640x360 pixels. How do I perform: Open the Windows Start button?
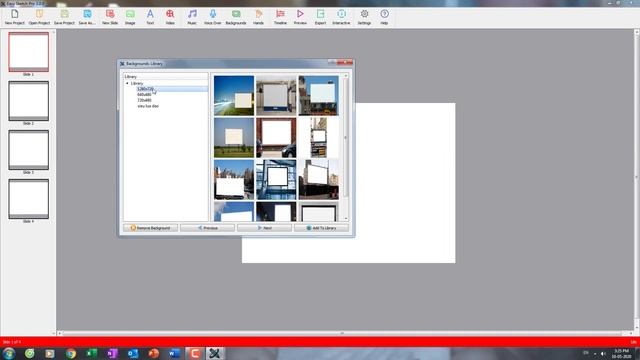[9, 353]
